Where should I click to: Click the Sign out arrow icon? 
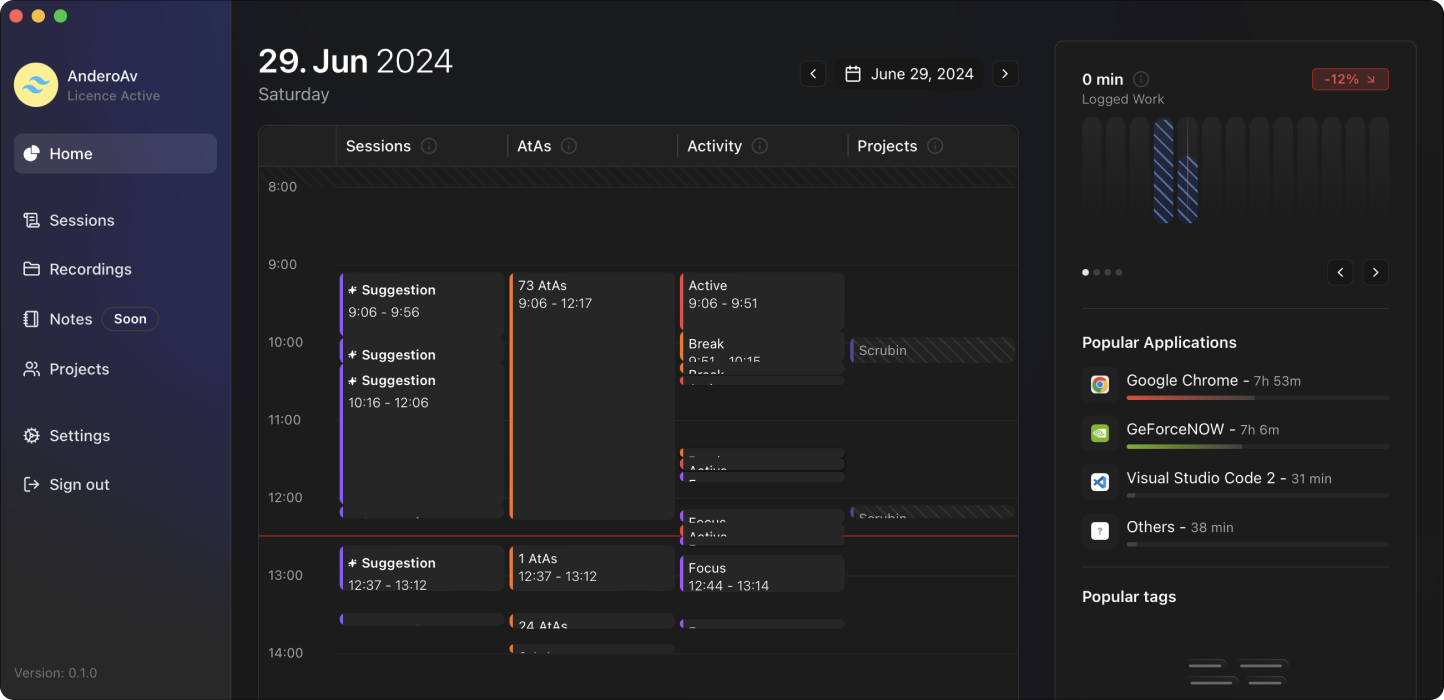32,485
